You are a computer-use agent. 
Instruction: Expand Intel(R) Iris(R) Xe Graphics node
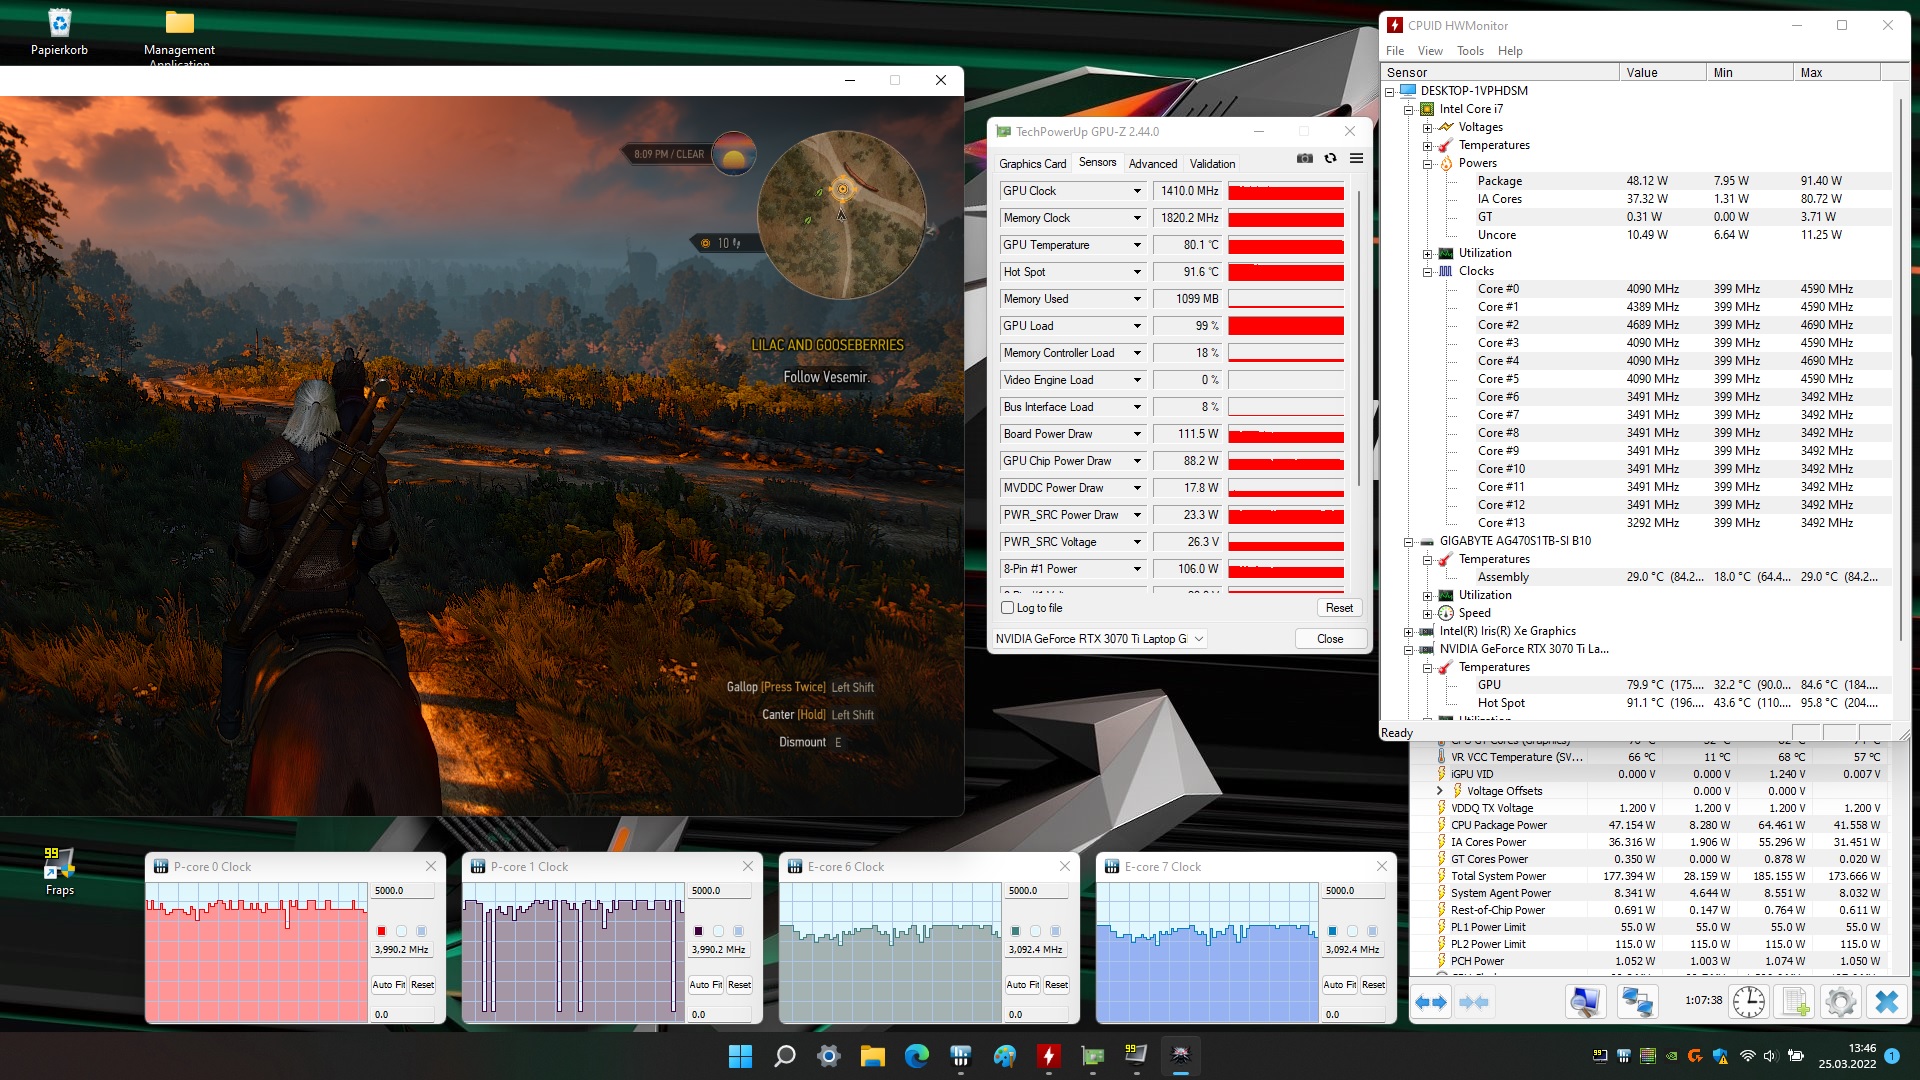(x=1408, y=632)
